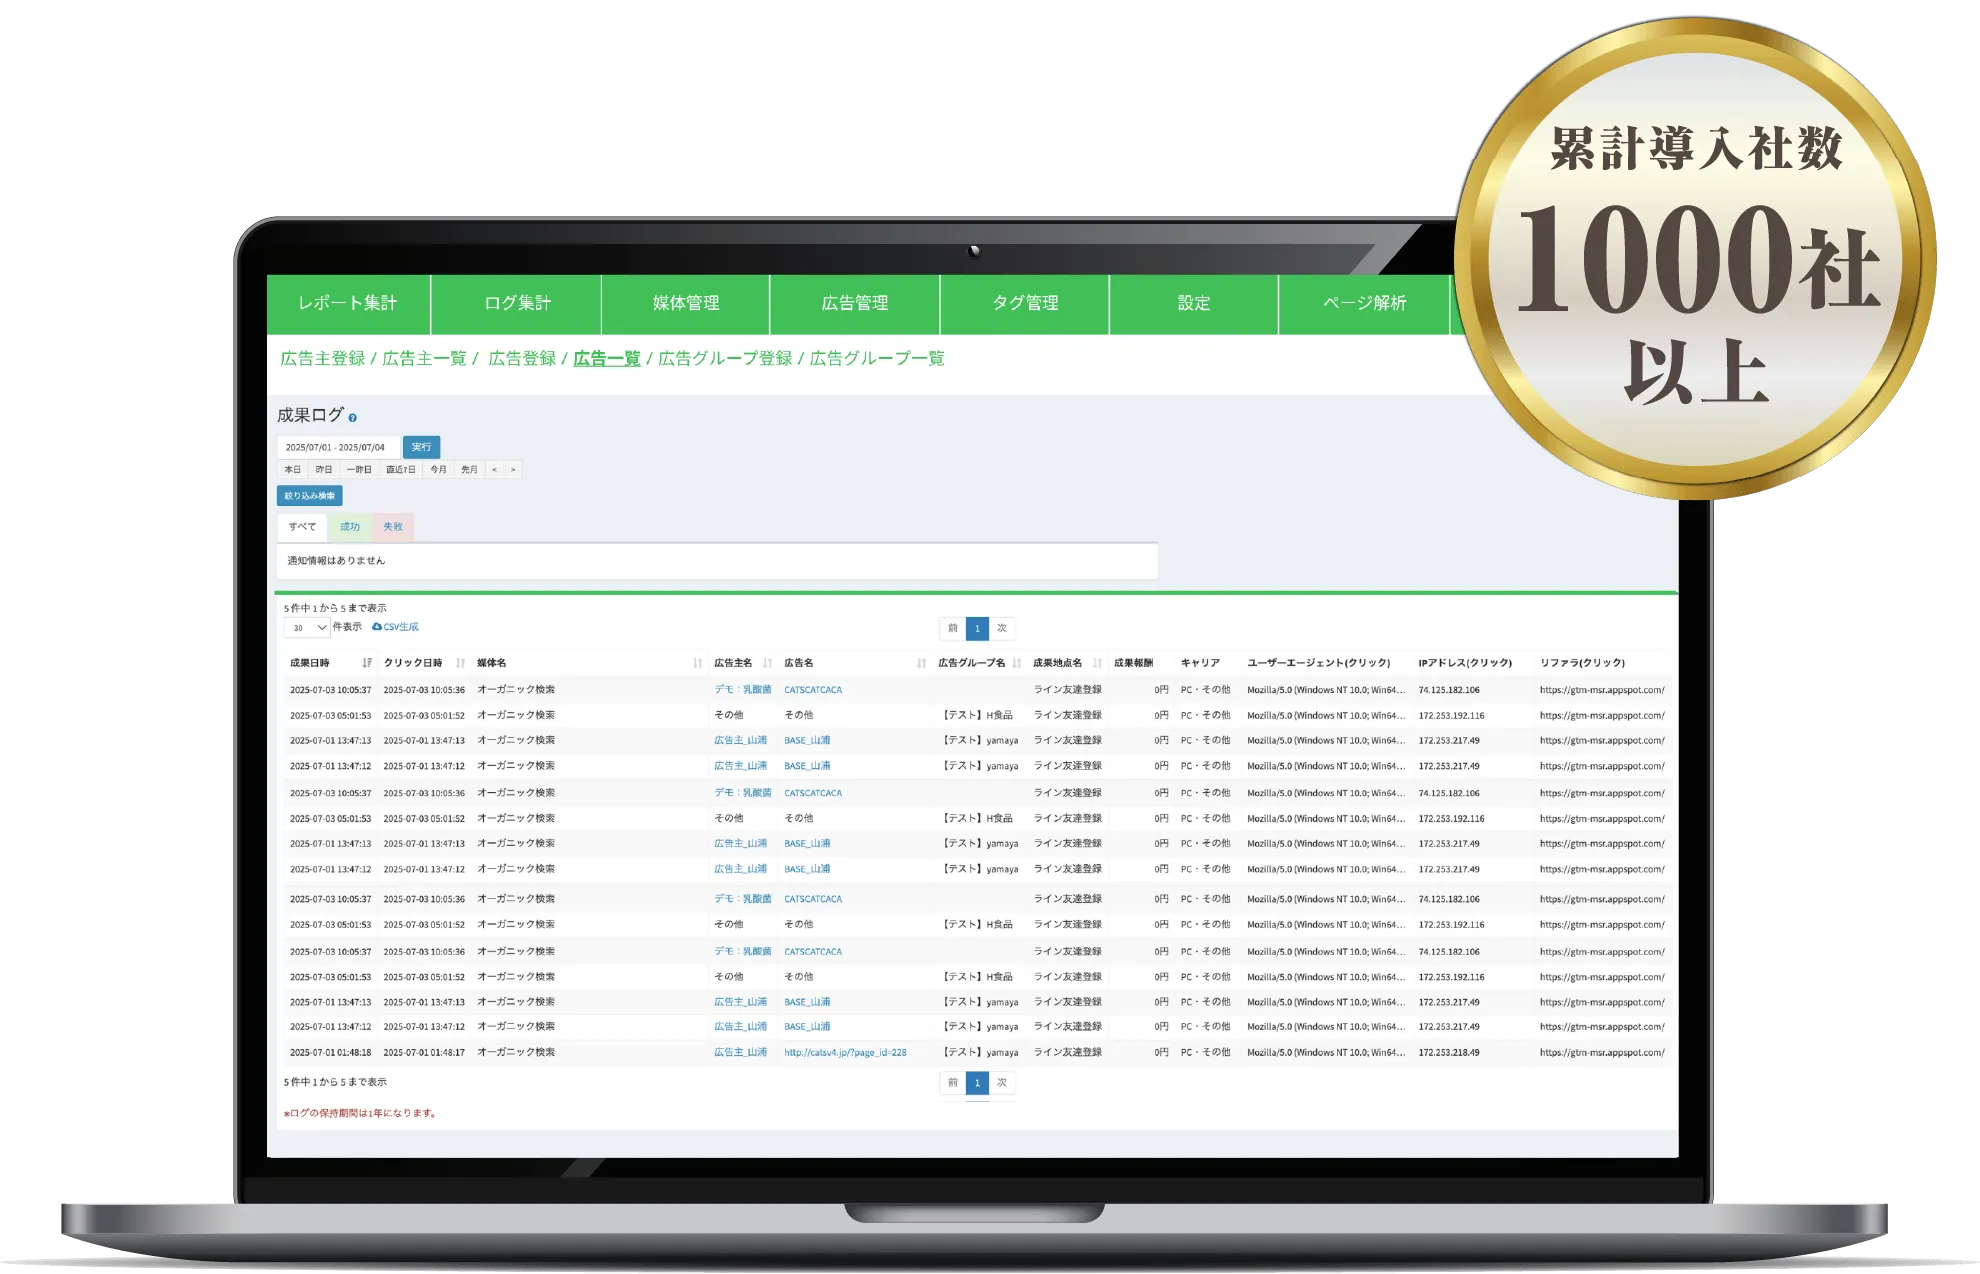
Task: Sort by the 媒体名 column sort icon
Action: coord(697,663)
